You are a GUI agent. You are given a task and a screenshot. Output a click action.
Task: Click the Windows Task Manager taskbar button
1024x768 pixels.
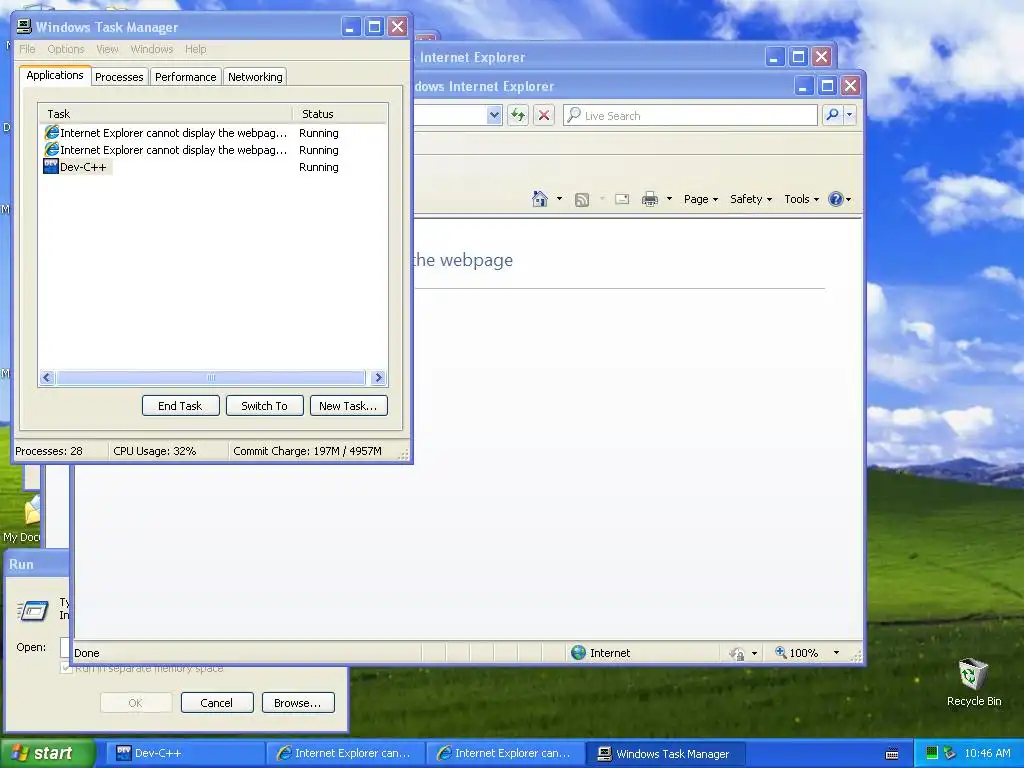pyautogui.click(x=665, y=754)
